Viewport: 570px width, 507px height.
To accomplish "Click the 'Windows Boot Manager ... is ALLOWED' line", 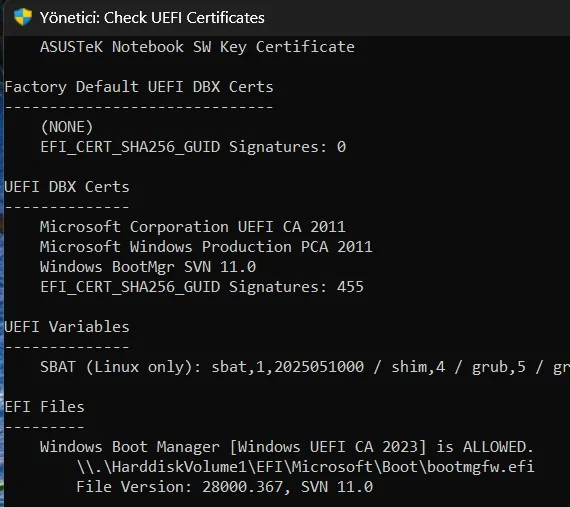I will pyautogui.click(x=286, y=447).
